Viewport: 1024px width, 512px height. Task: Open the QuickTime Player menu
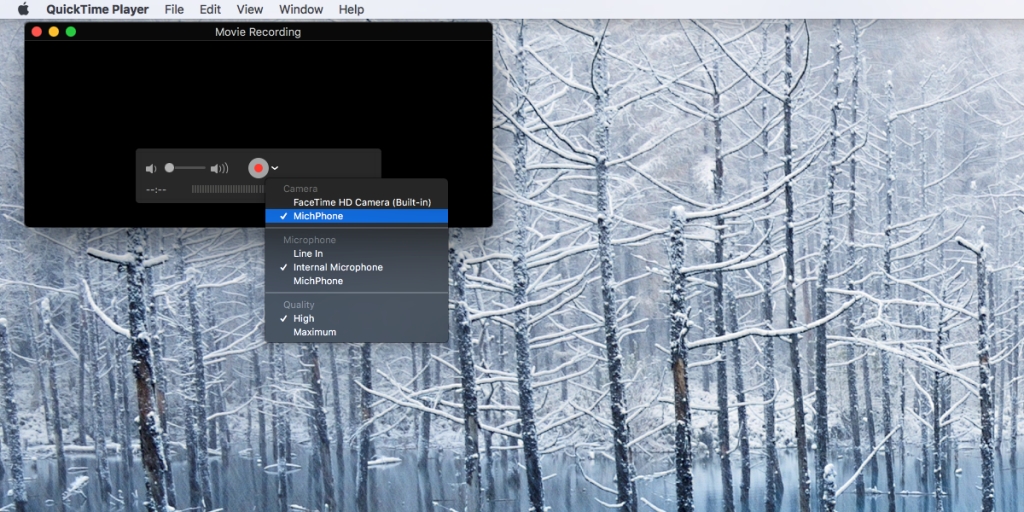(97, 10)
